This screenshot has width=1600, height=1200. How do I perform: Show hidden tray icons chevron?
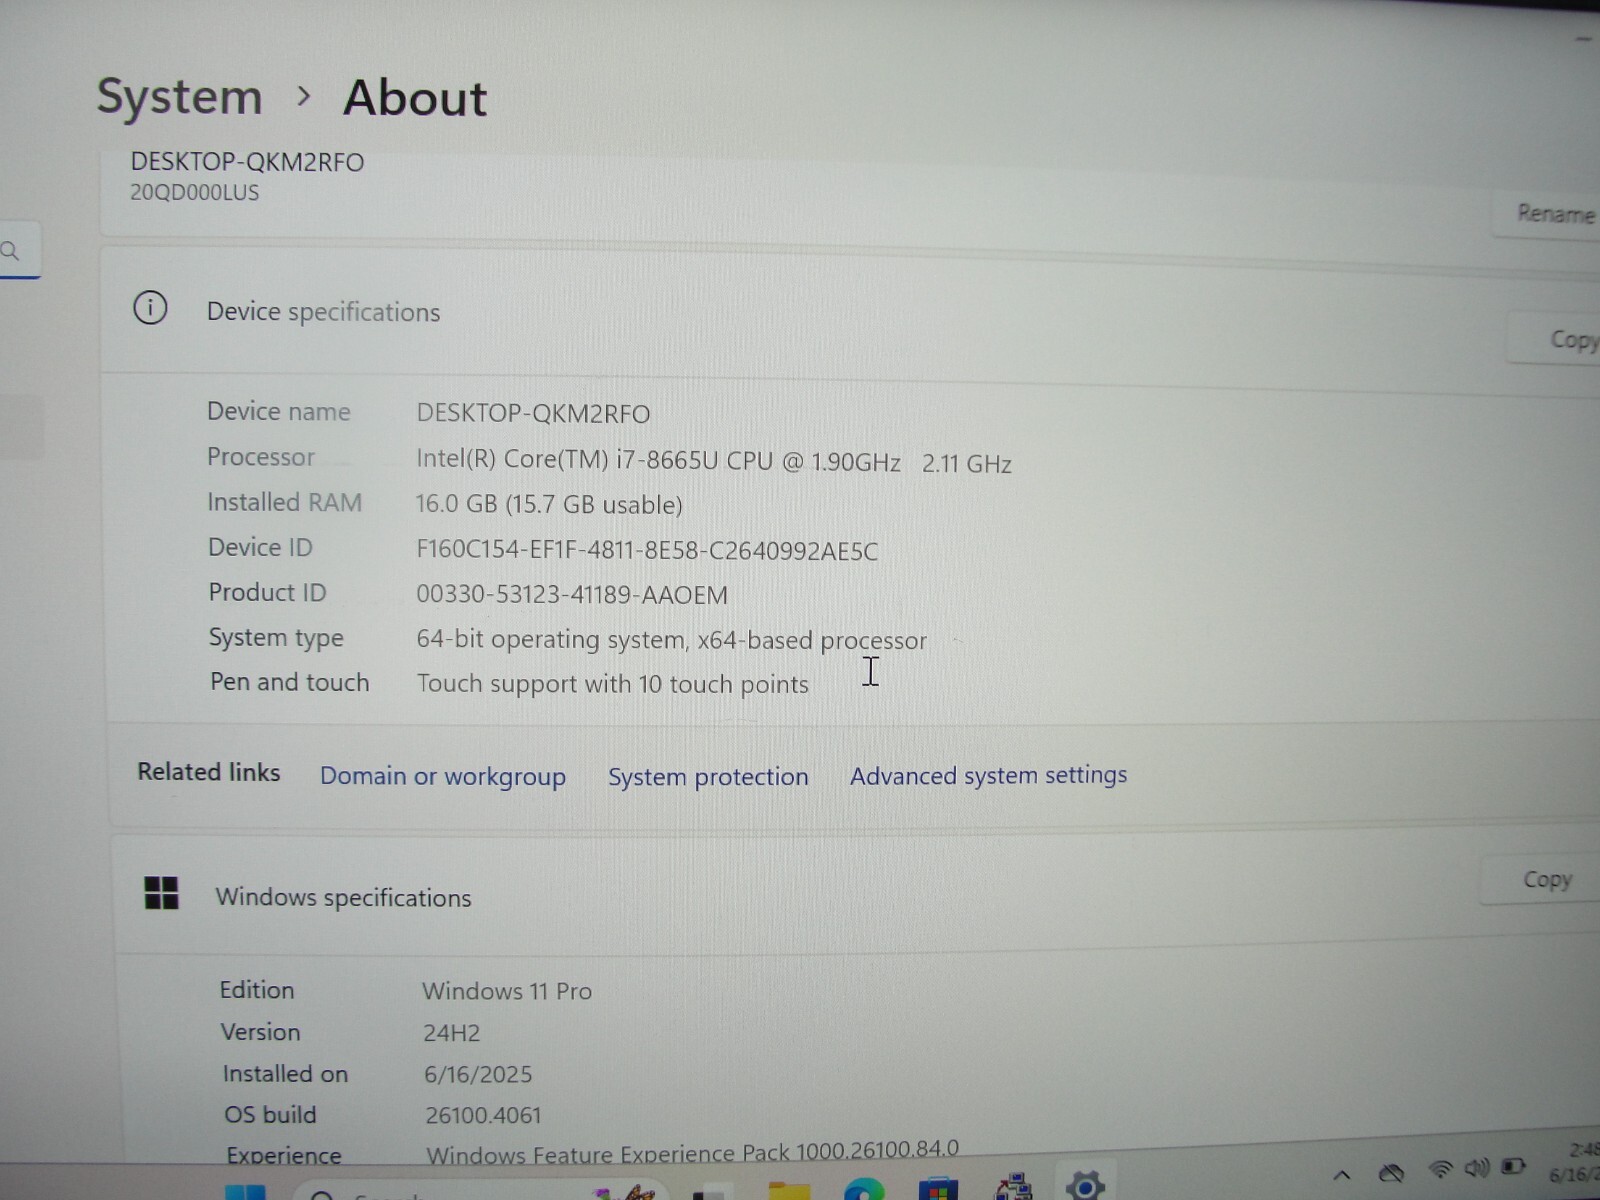[1342, 1175]
